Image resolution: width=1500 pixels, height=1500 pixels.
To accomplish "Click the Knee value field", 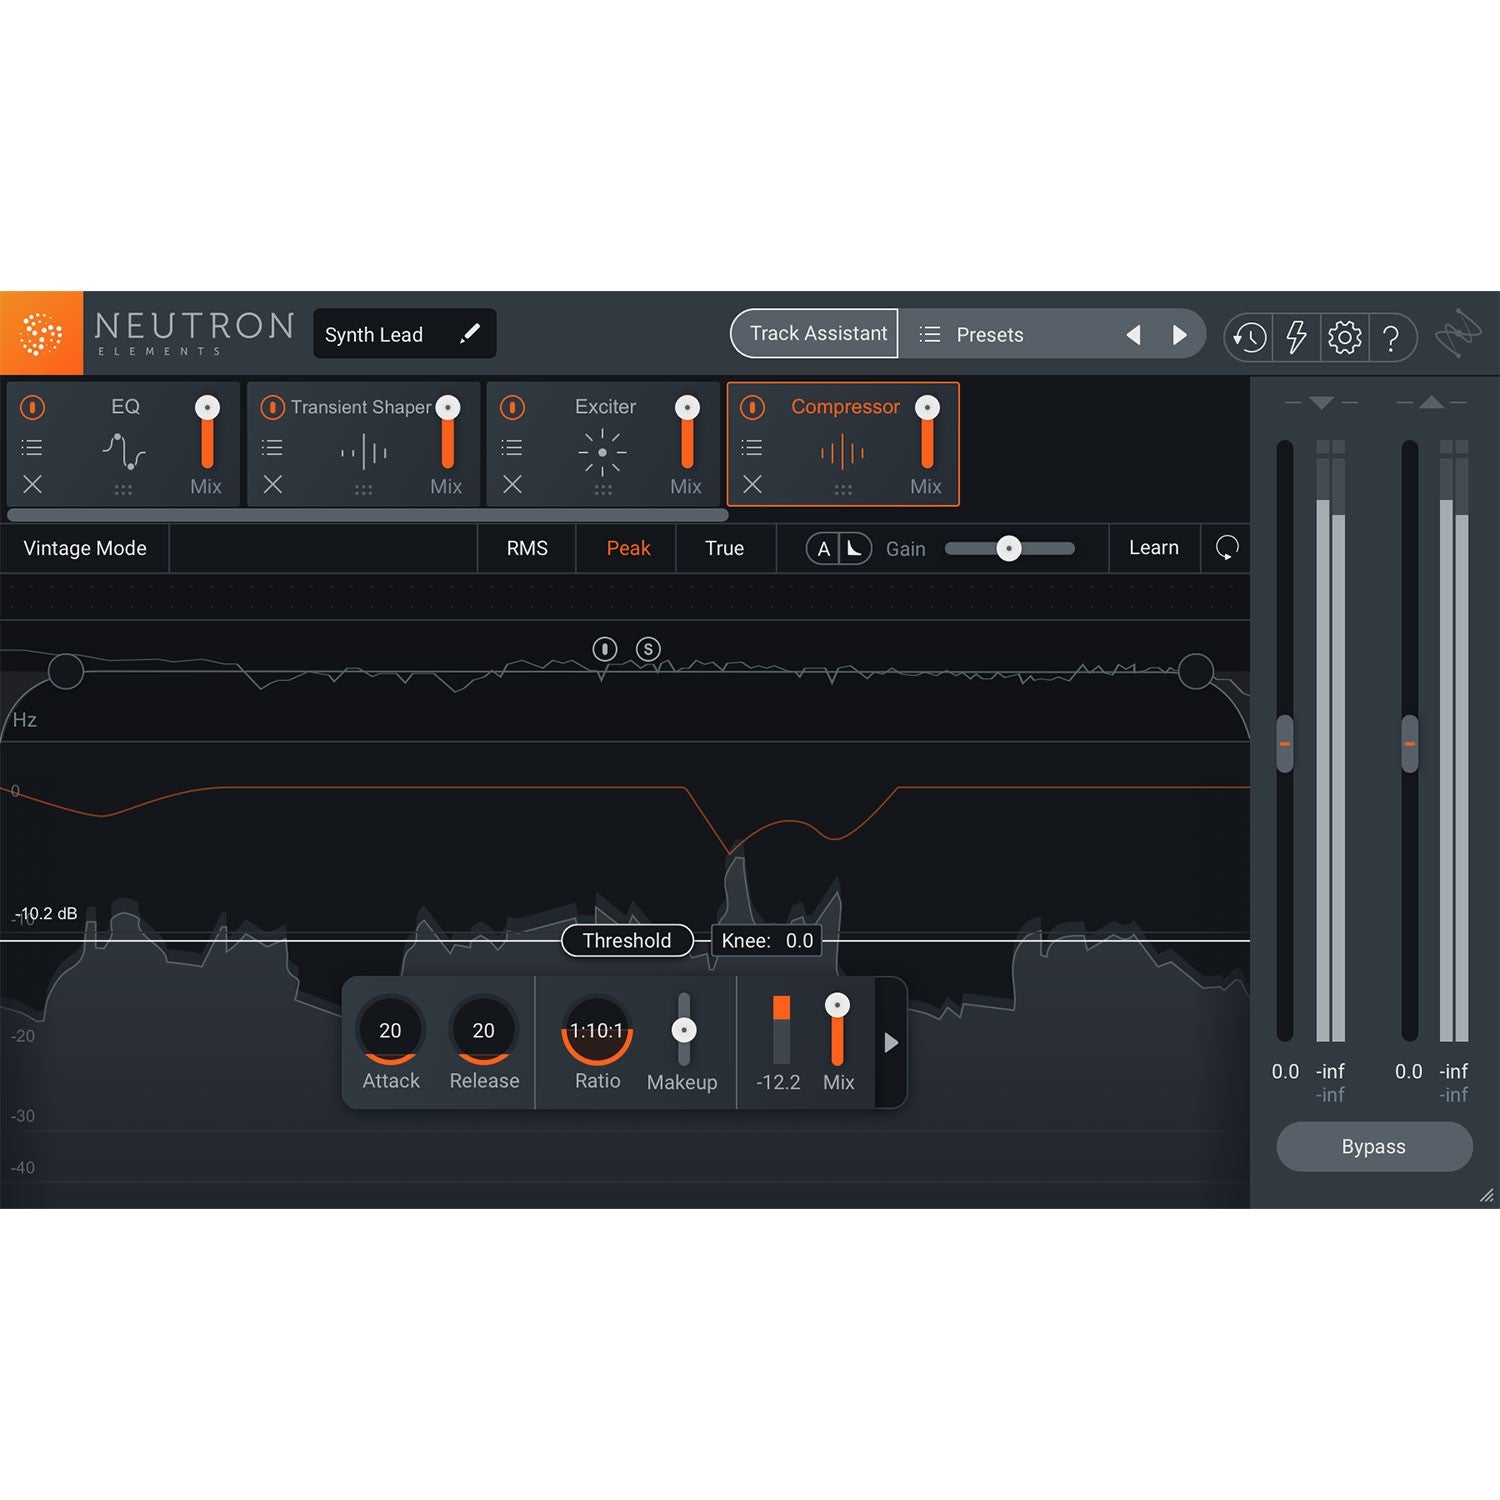I will [x=767, y=940].
